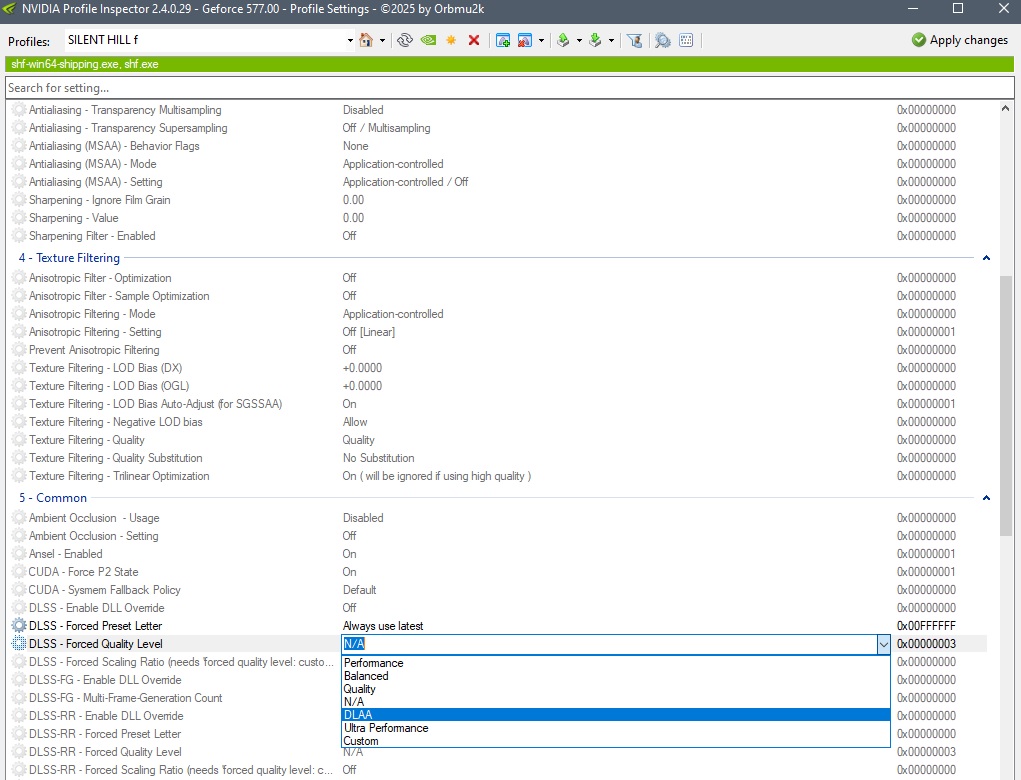Click the gear icon beside Texture Filtering - Quality

19,440
